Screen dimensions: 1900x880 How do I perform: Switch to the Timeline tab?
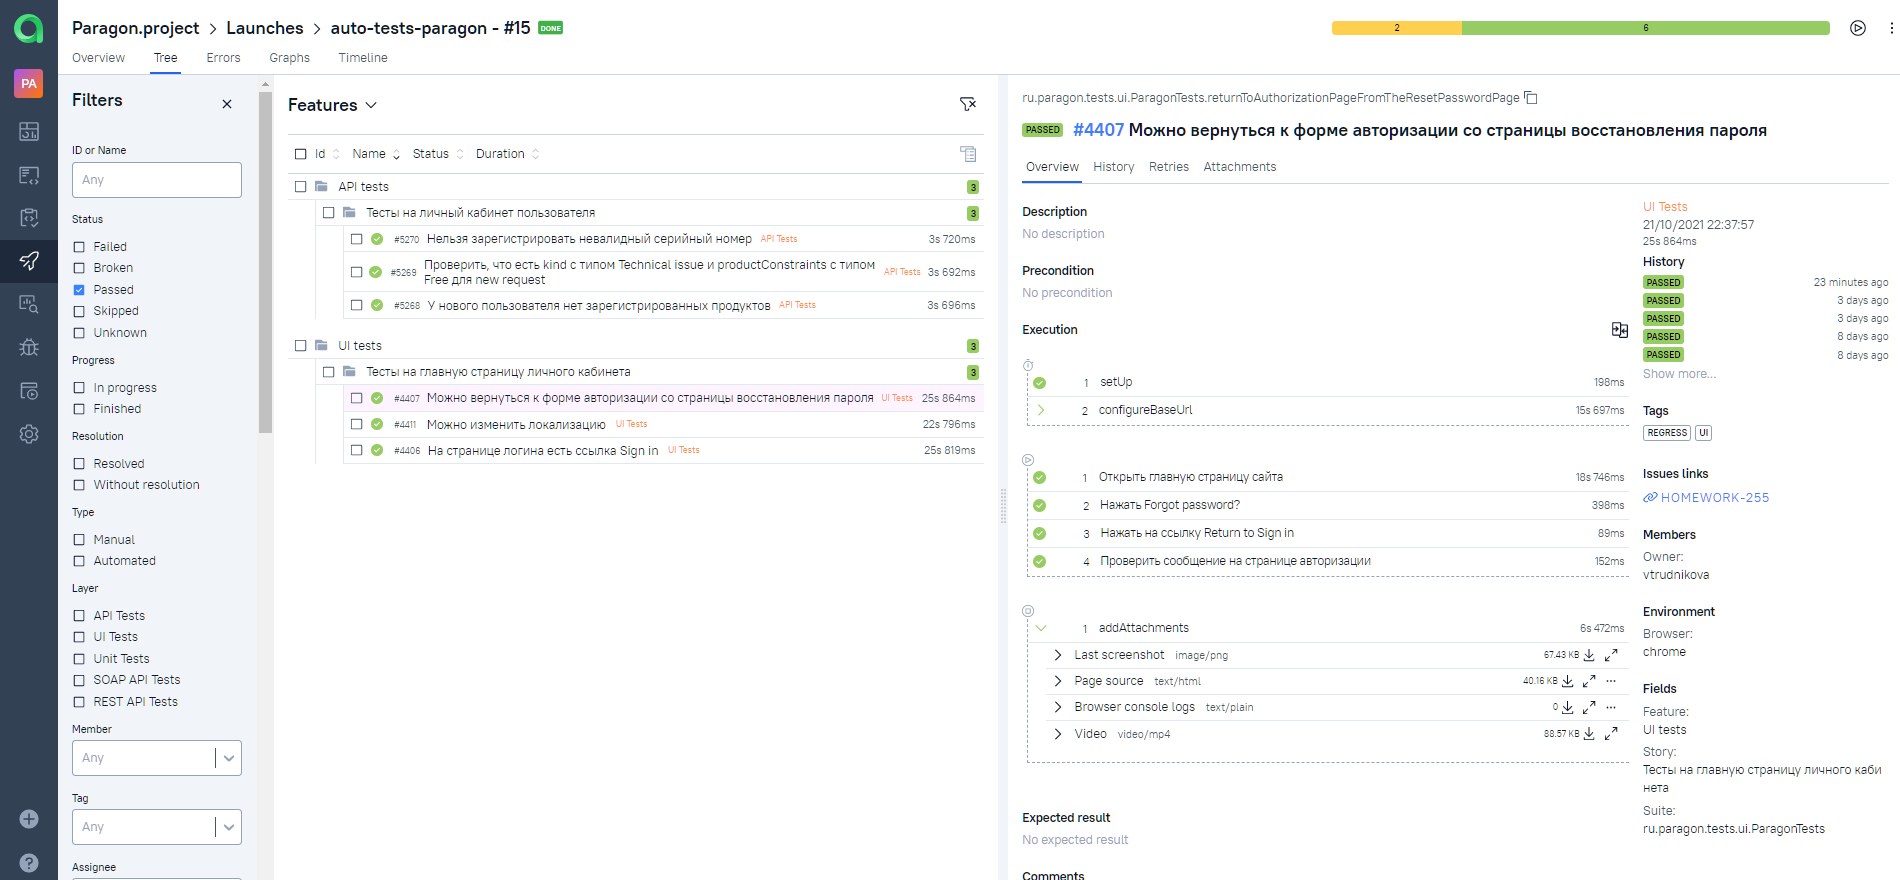click(x=363, y=58)
